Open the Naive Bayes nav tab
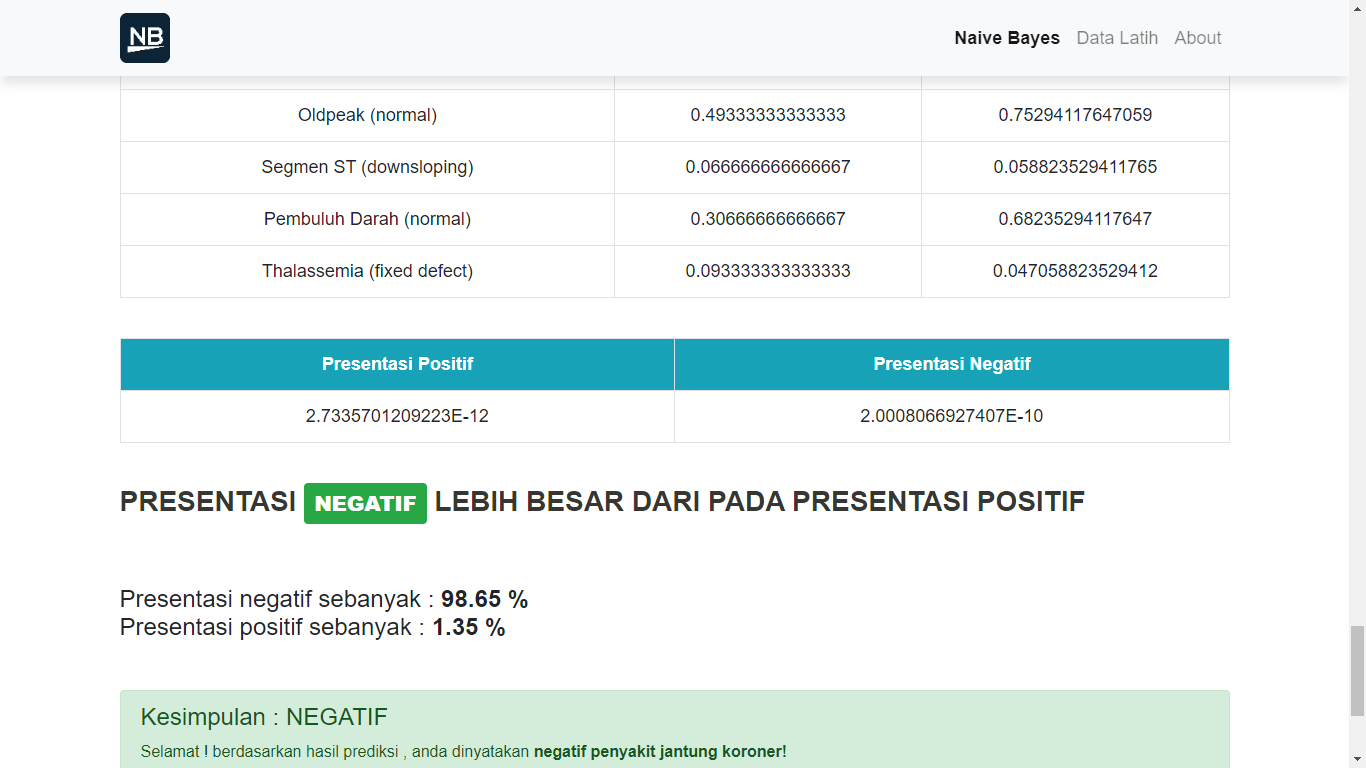Viewport: 1366px width, 768px height. (x=1006, y=38)
